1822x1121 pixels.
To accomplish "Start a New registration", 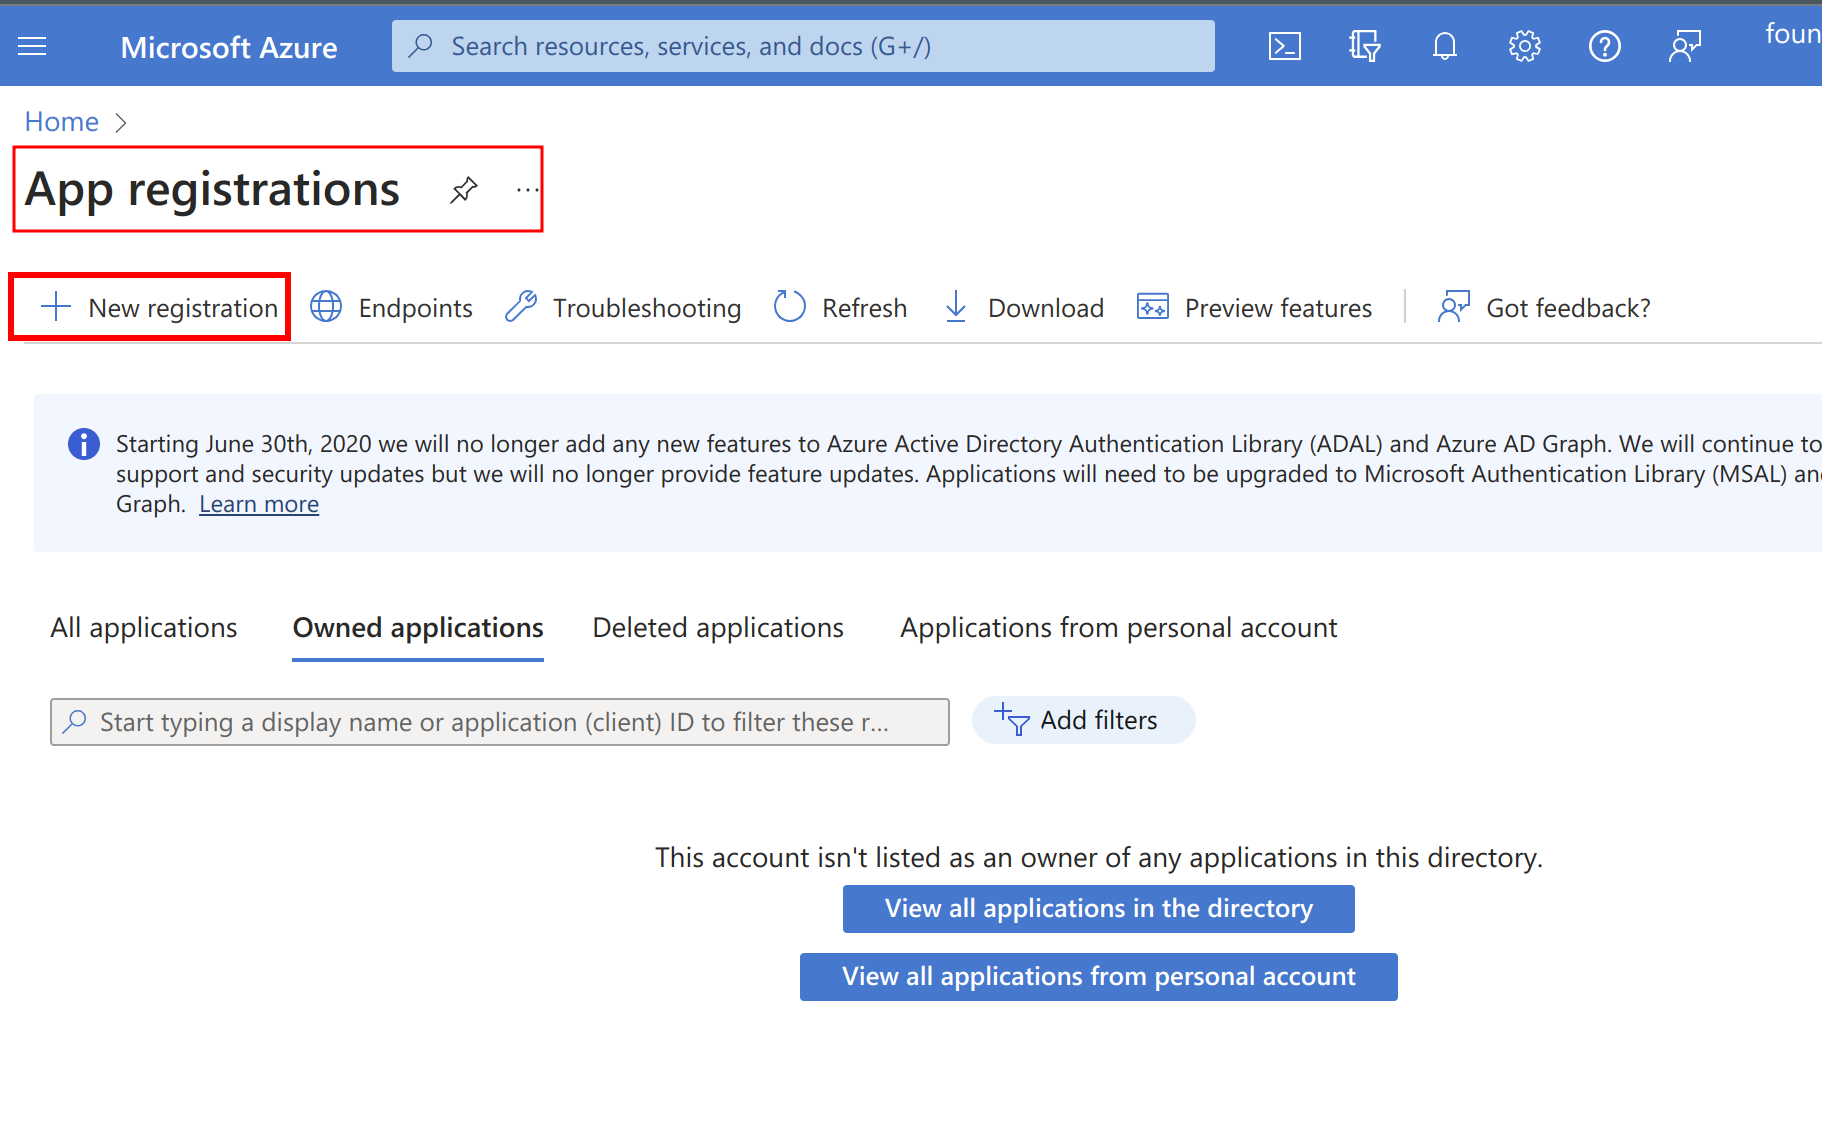I will (x=150, y=307).
